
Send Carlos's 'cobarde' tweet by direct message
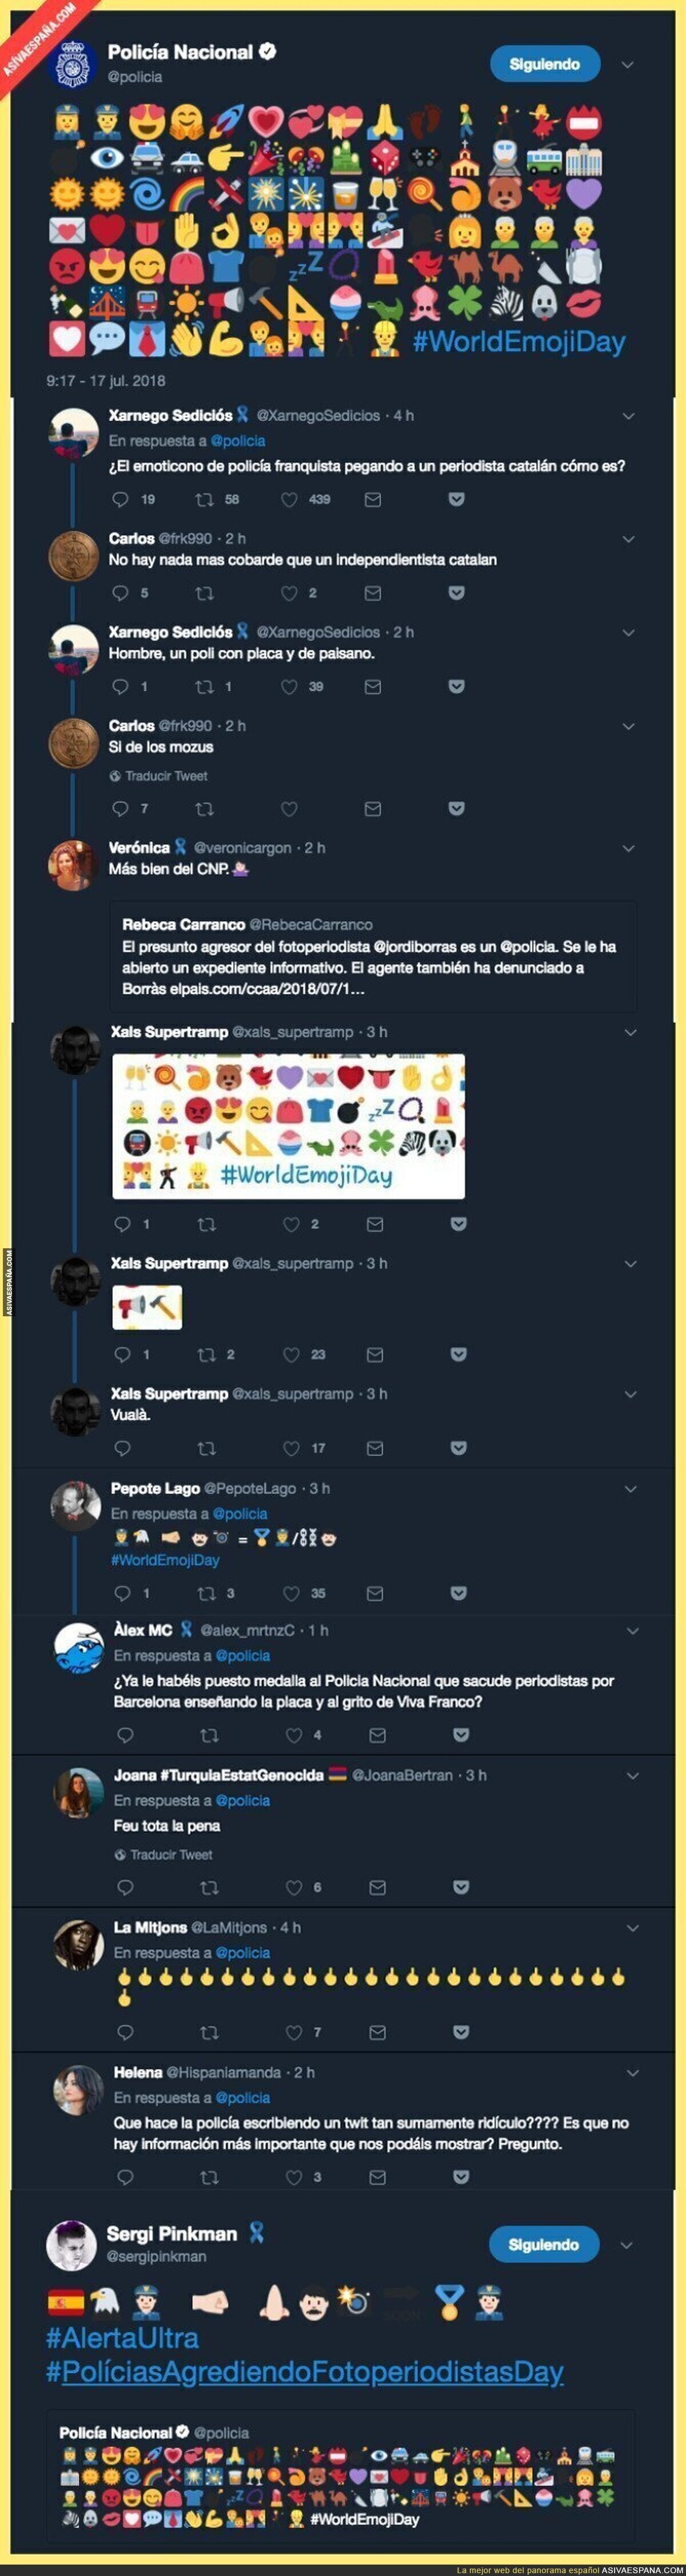click(x=373, y=593)
